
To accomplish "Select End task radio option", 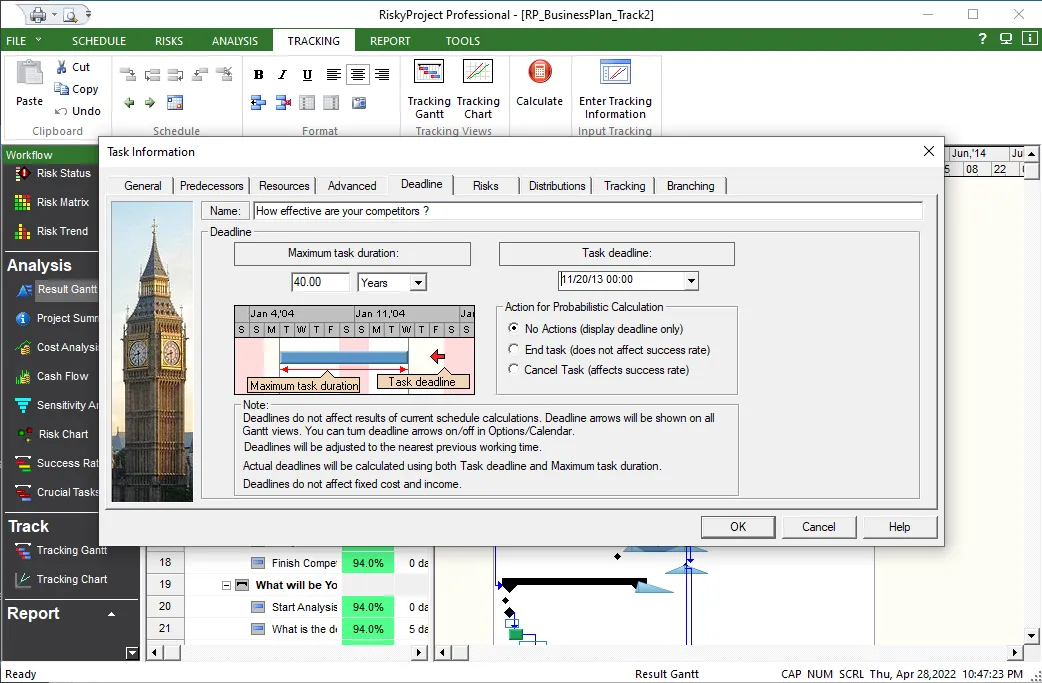I will (514, 350).
